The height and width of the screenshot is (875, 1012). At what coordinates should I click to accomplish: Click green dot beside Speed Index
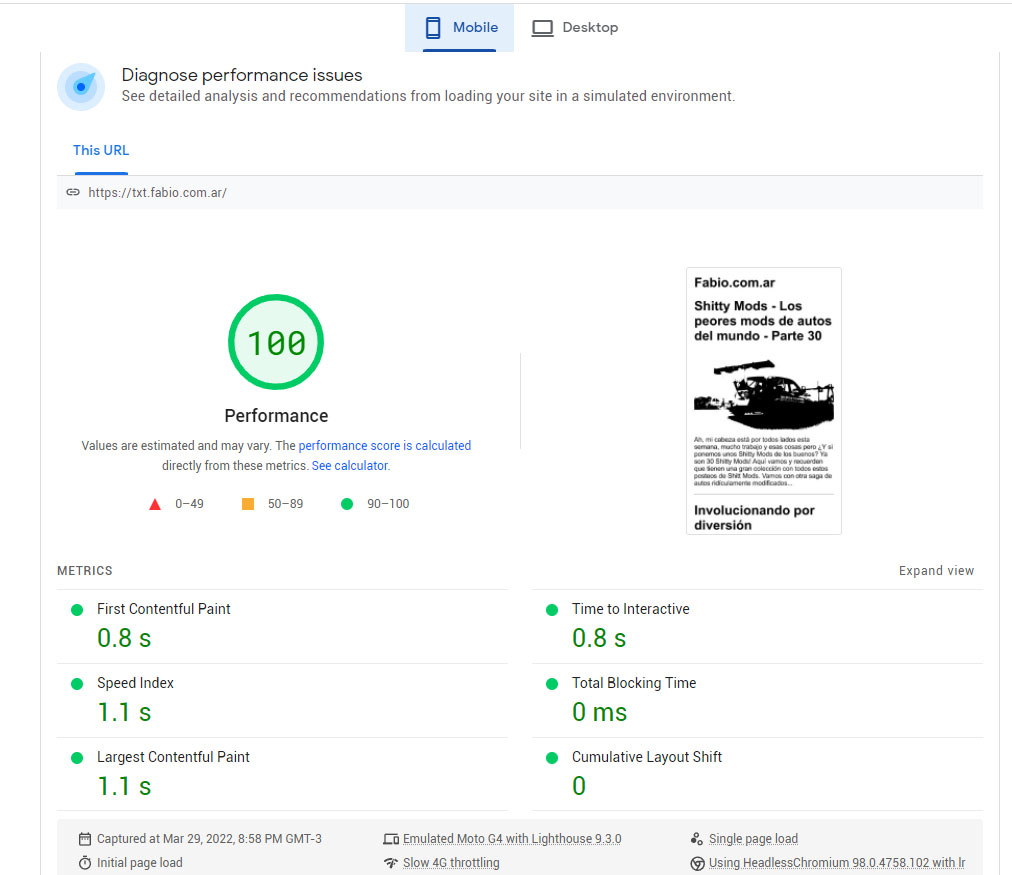tap(77, 684)
